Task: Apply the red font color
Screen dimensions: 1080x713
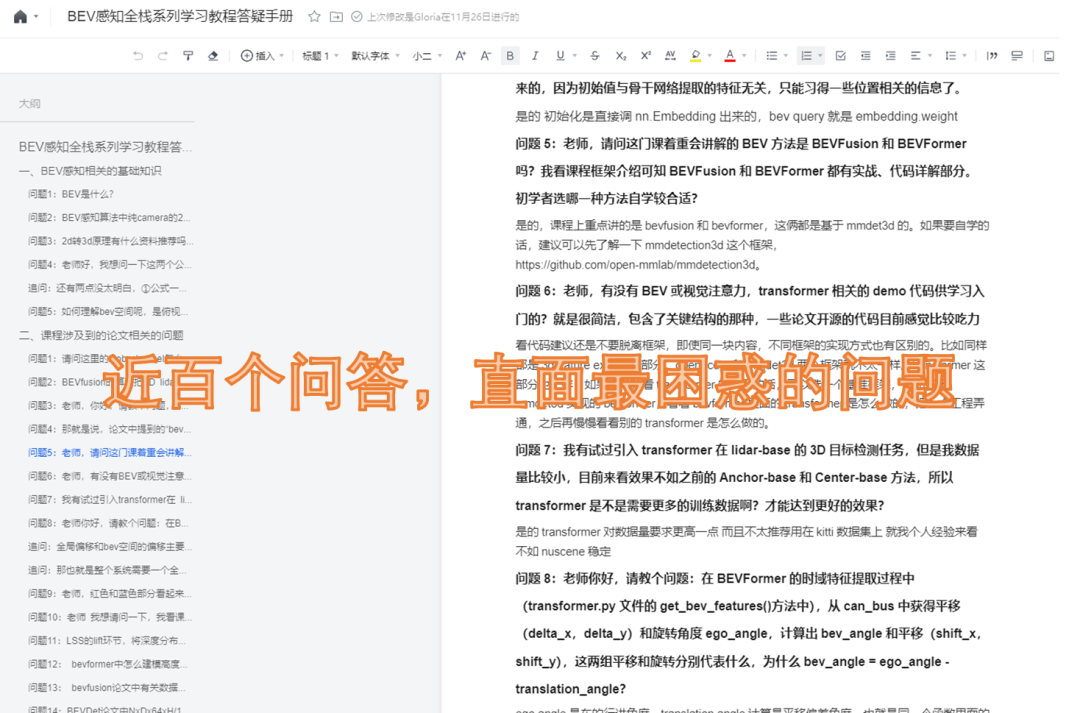Action: point(730,56)
